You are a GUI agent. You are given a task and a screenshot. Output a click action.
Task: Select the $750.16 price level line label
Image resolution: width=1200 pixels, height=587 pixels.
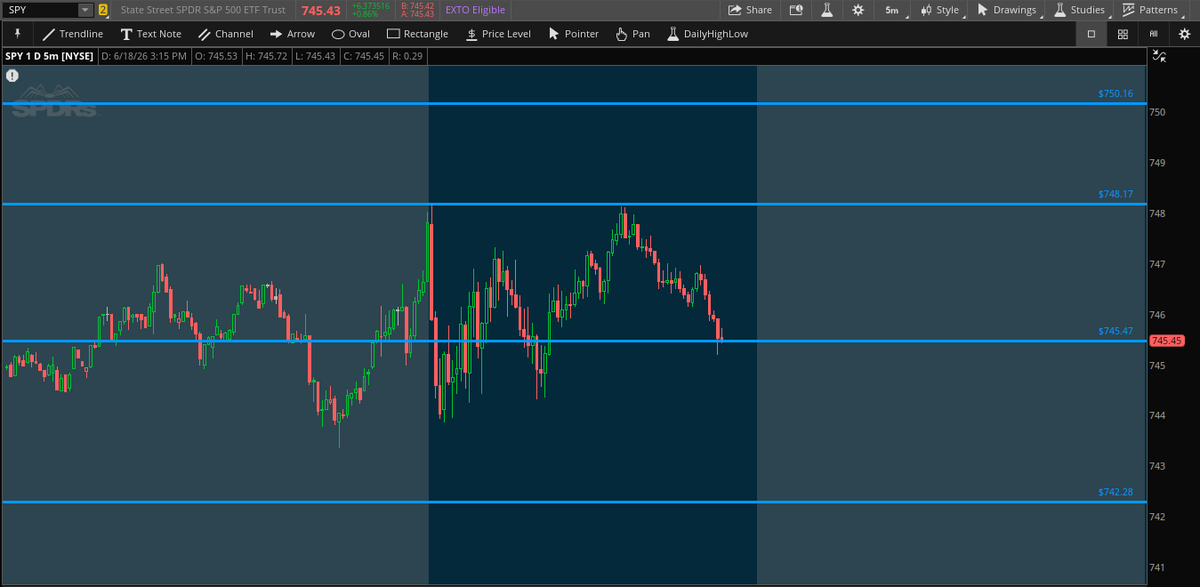(x=1115, y=94)
